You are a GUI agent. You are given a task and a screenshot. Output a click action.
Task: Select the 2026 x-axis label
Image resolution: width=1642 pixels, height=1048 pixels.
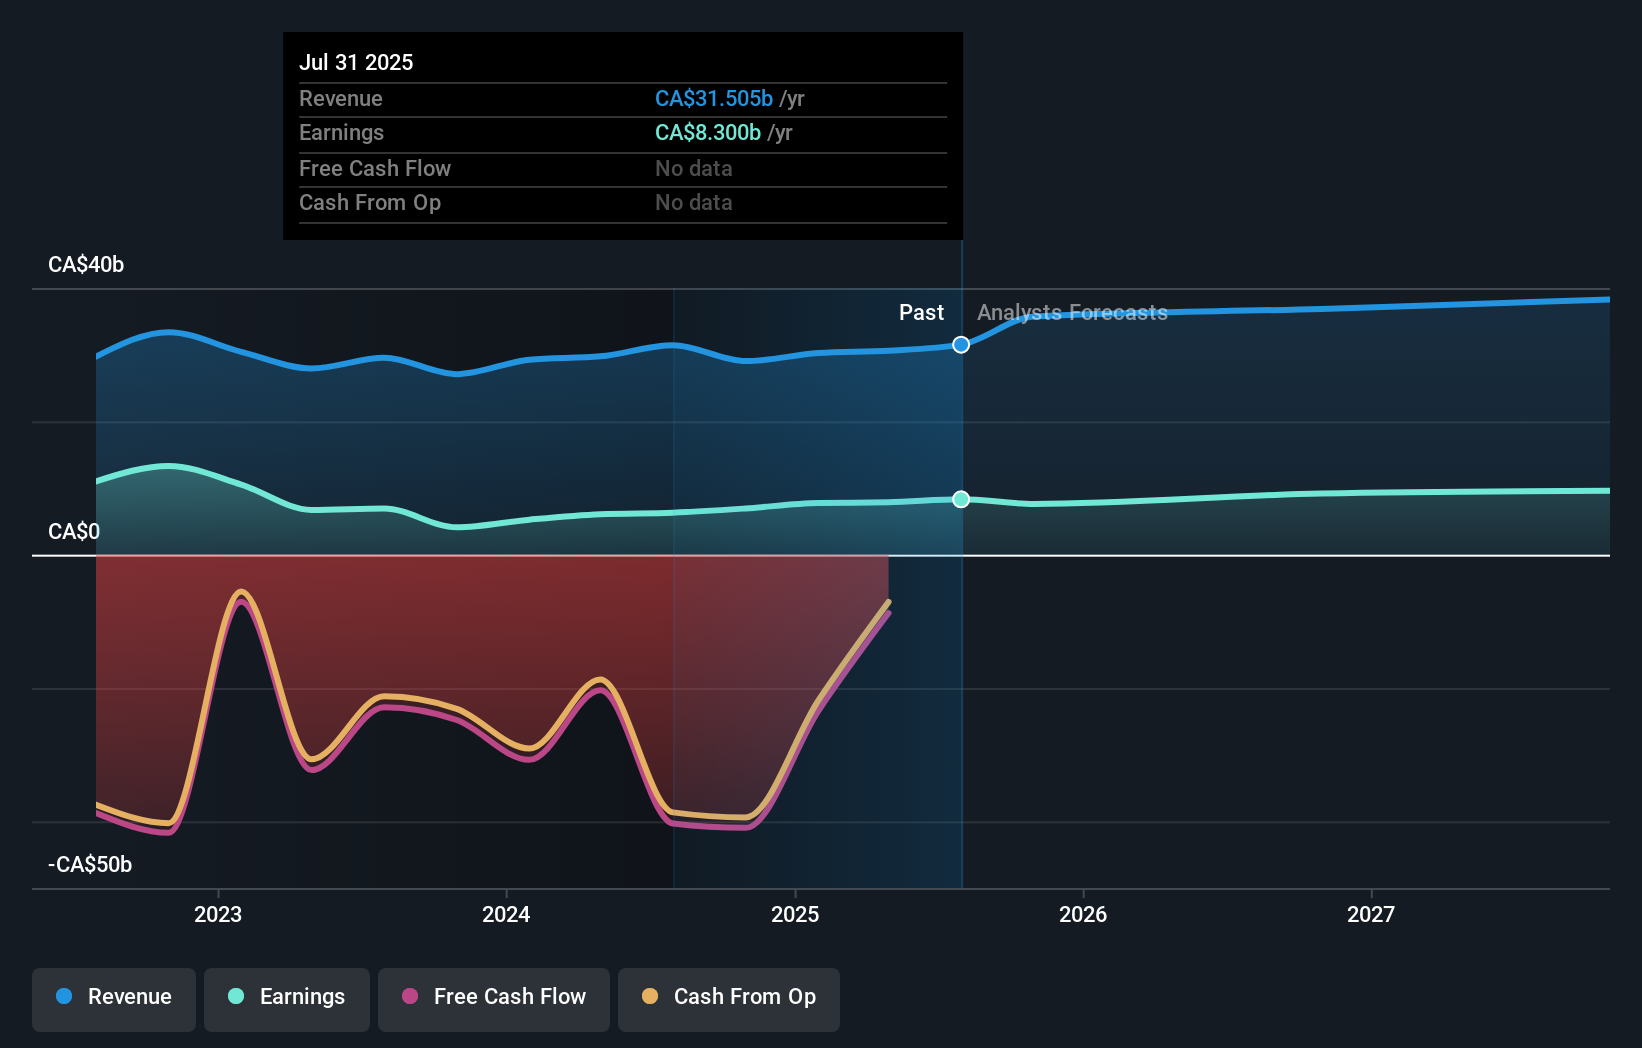coord(1083,914)
